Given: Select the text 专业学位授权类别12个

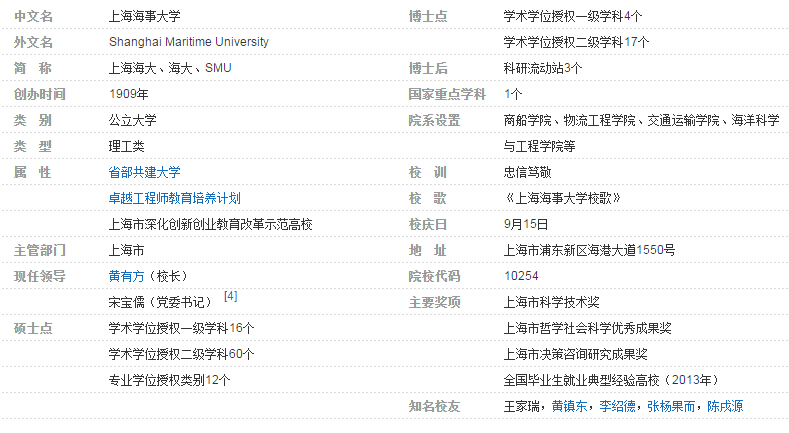Looking at the screenshot, I should pos(170,380).
